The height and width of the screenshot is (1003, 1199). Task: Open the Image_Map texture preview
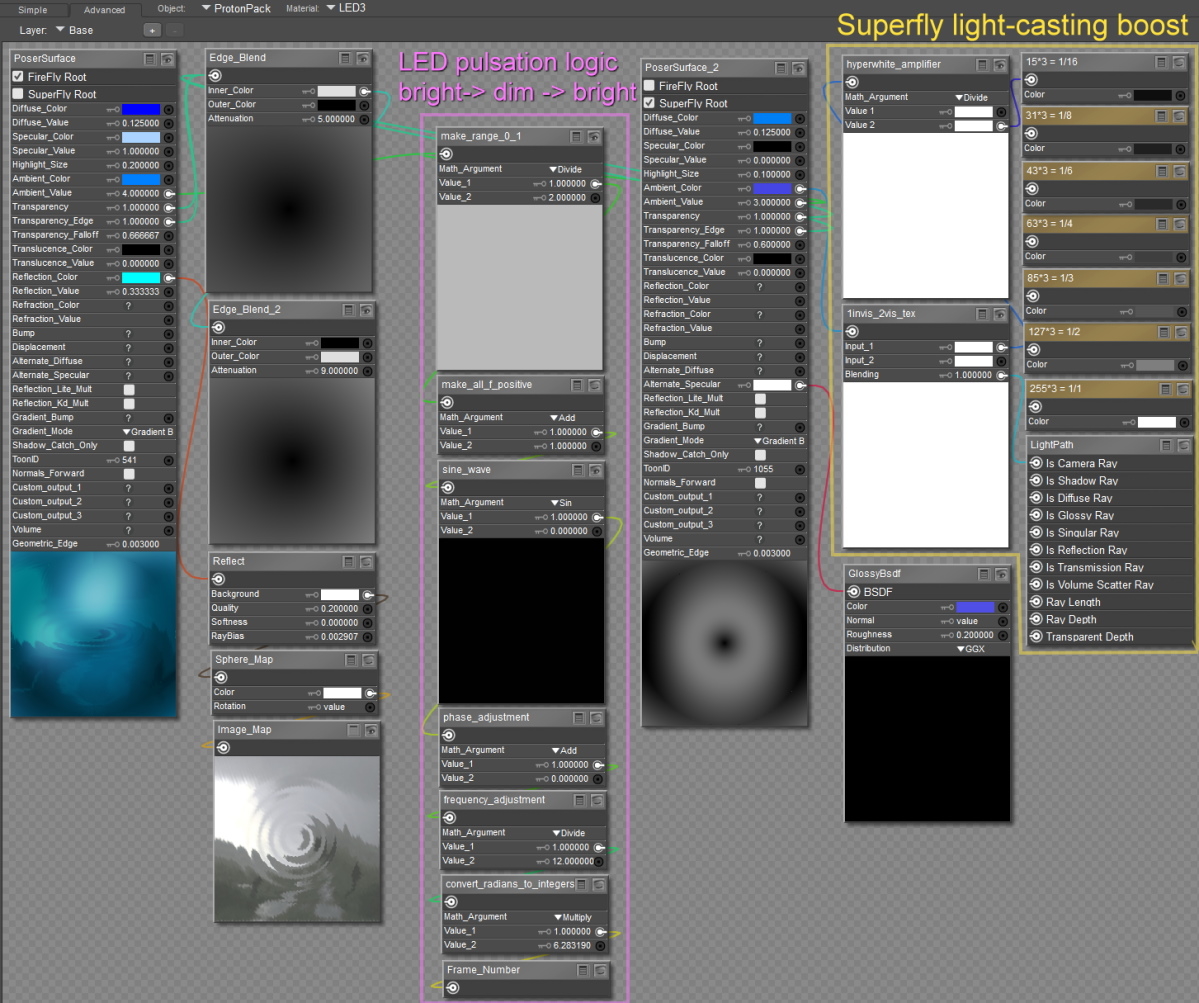(x=297, y=839)
